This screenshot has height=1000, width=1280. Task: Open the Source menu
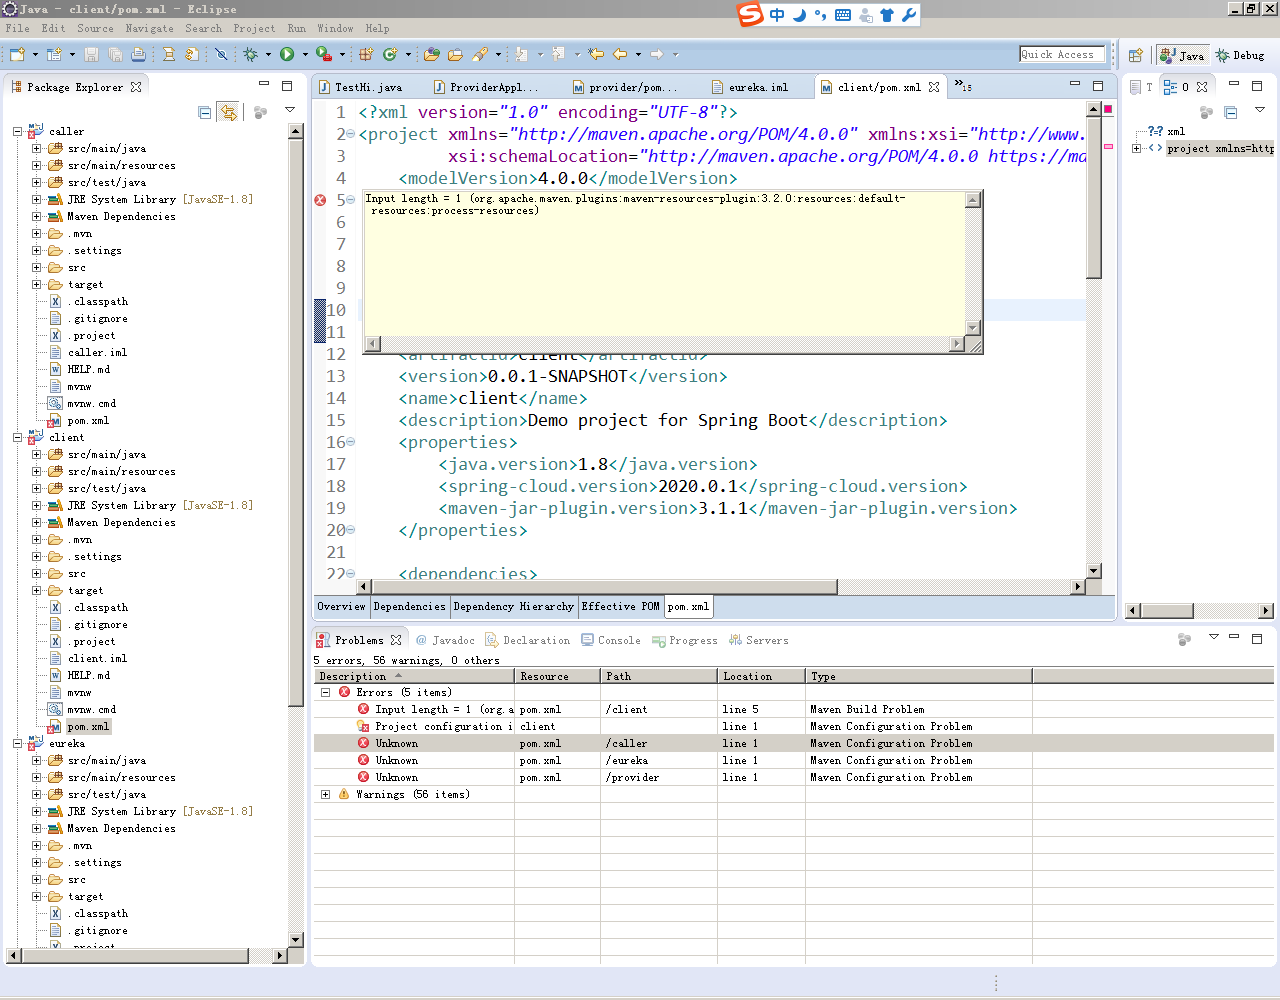point(95,28)
